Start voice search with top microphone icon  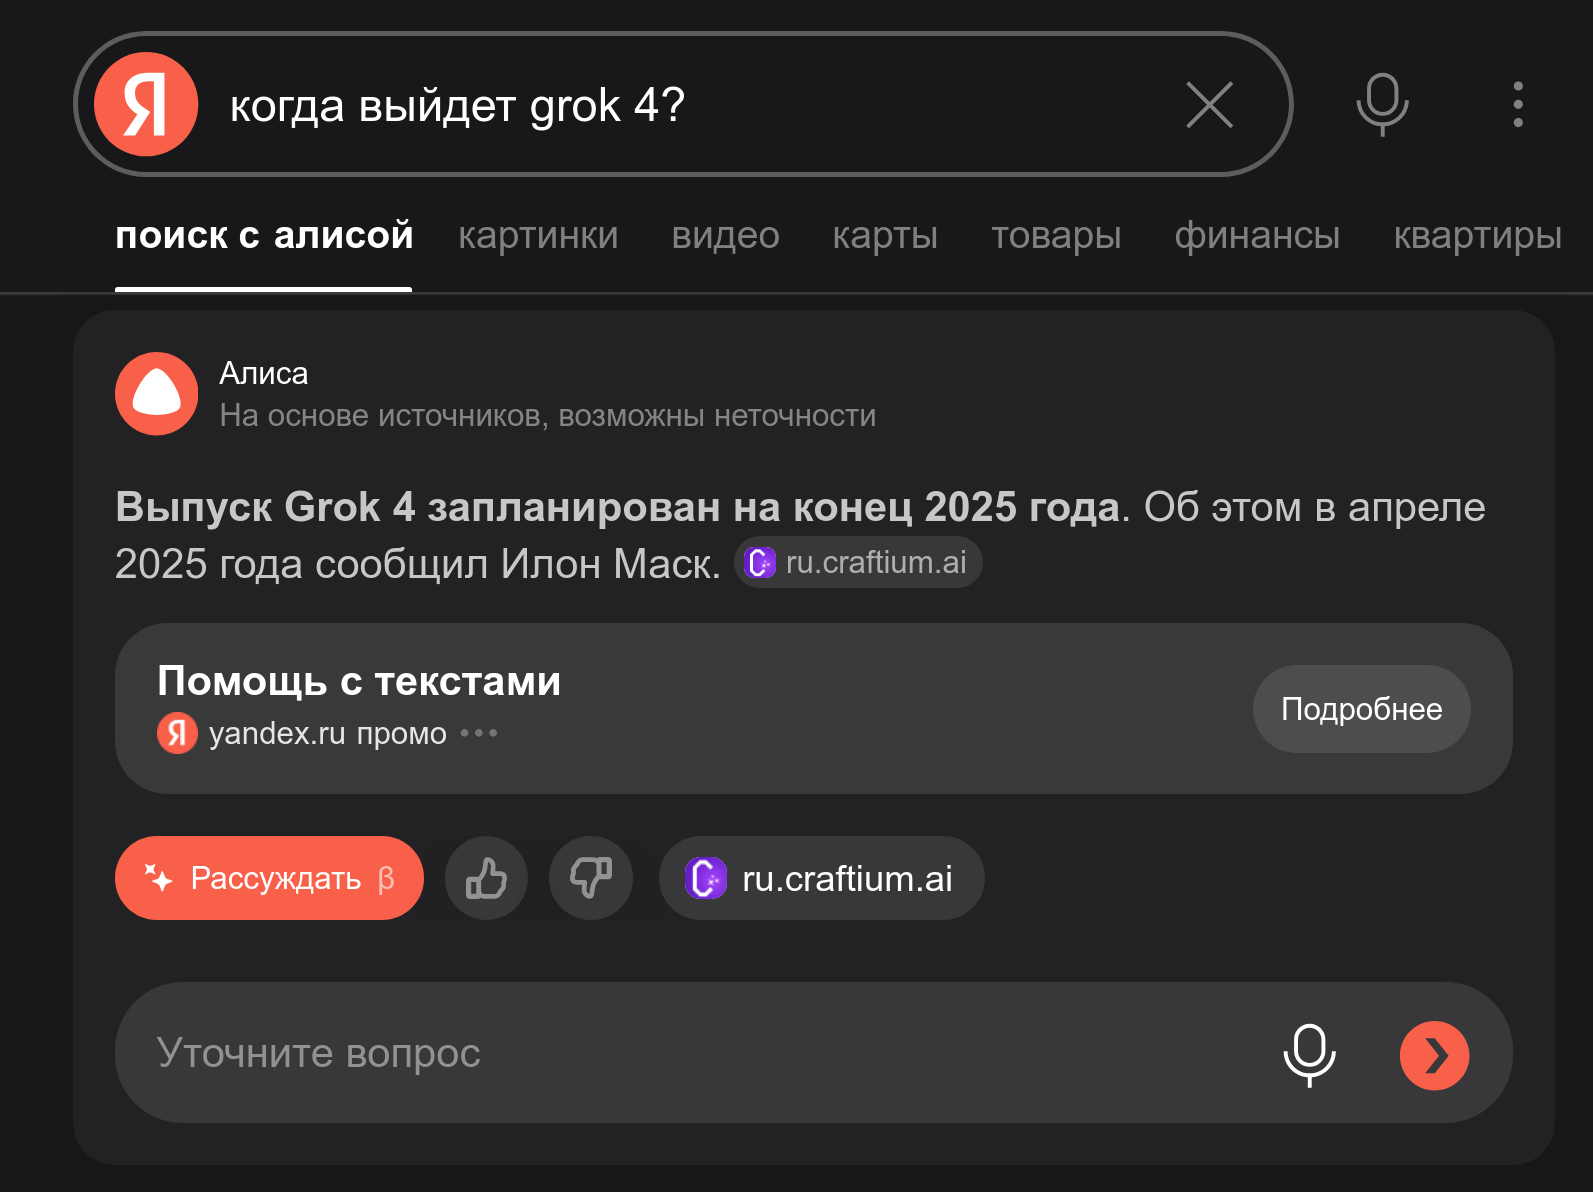[x=1382, y=104]
